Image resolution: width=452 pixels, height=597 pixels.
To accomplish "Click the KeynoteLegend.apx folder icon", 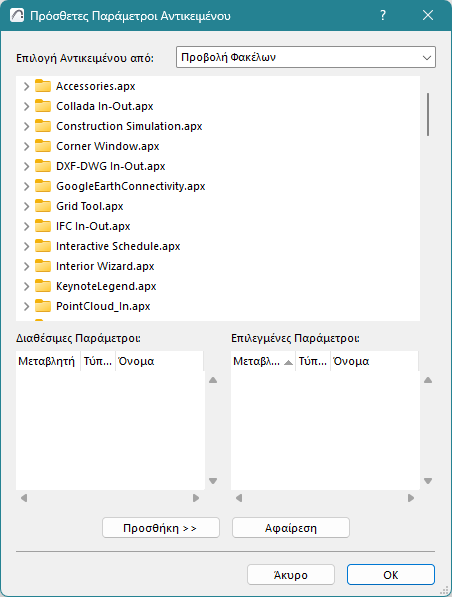I will click(43, 286).
